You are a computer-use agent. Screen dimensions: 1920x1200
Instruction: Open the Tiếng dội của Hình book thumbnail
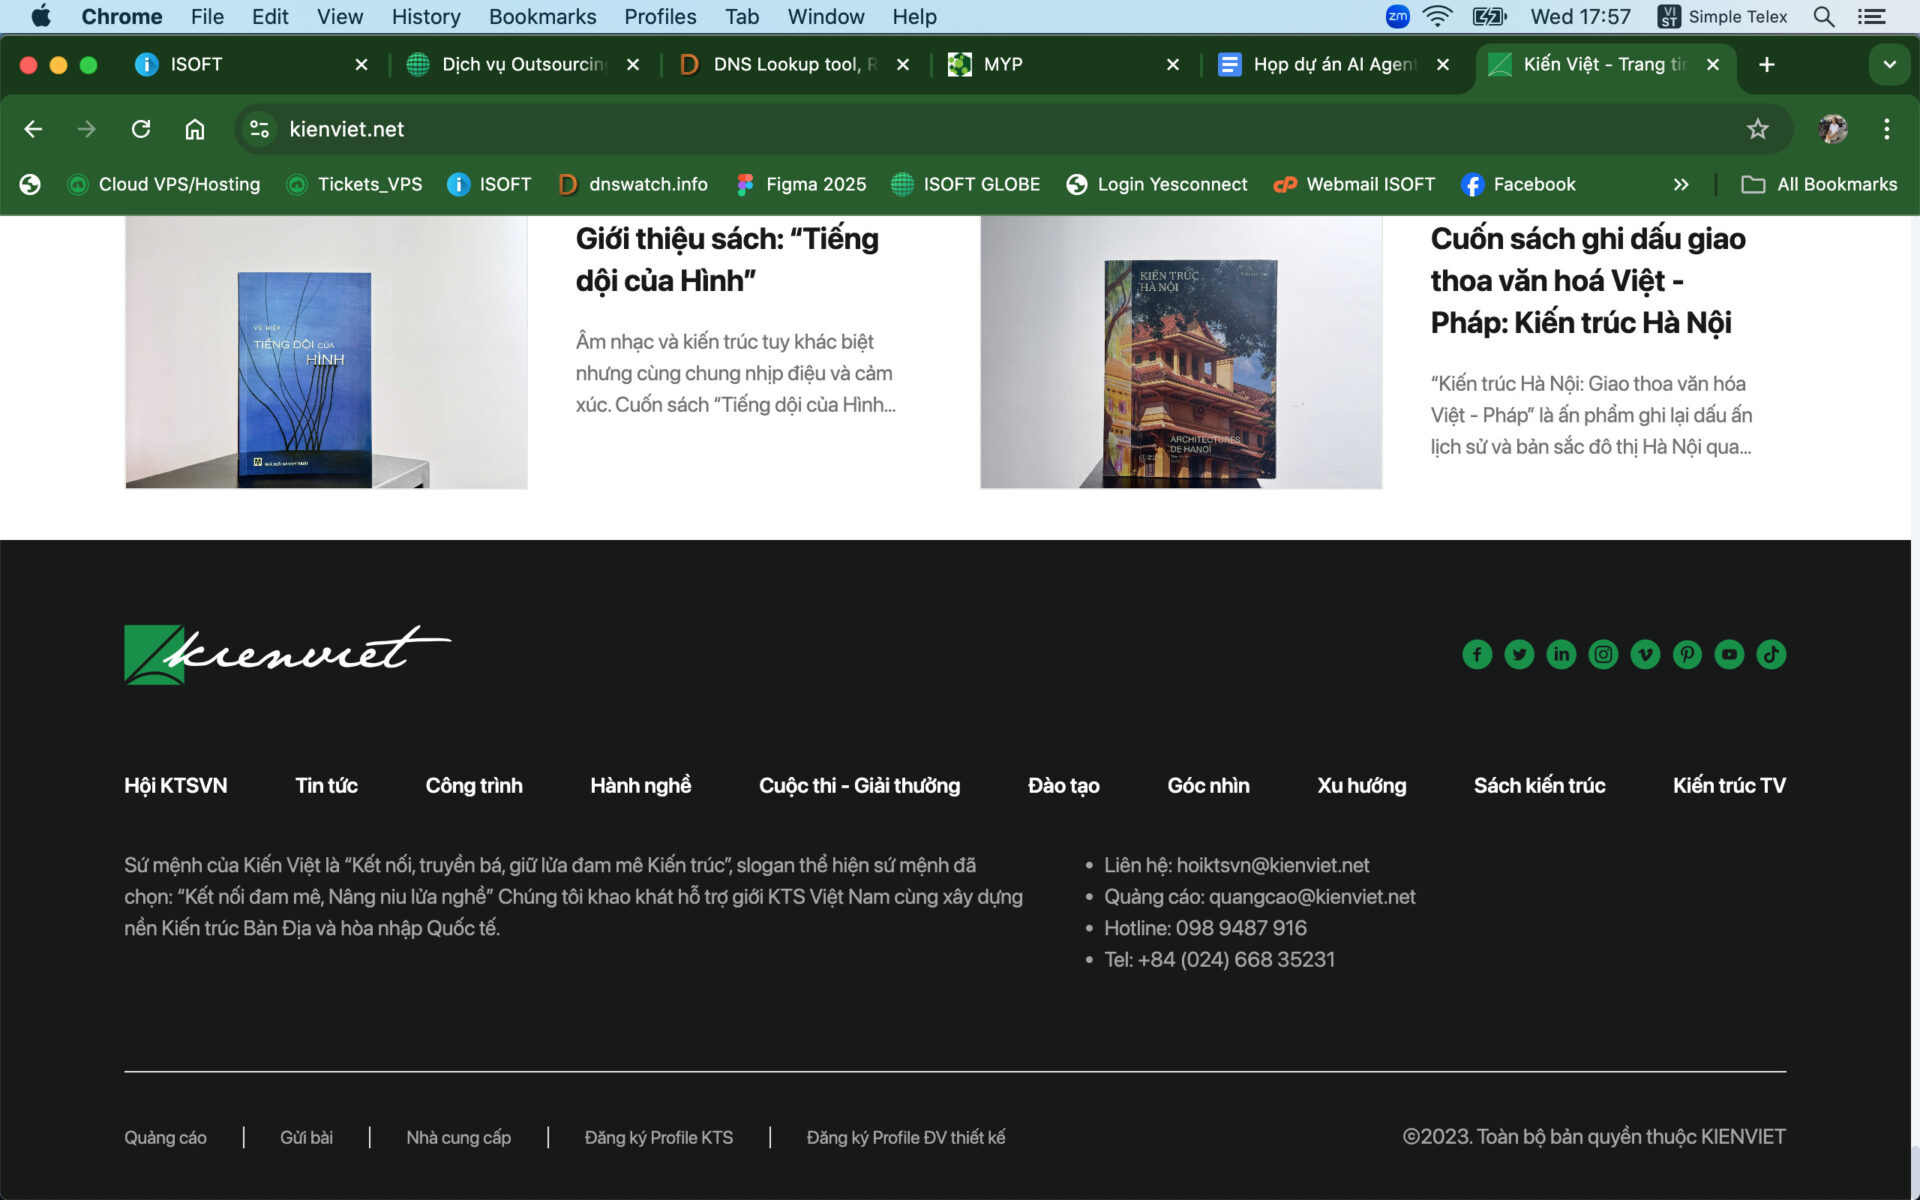point(326,352)
